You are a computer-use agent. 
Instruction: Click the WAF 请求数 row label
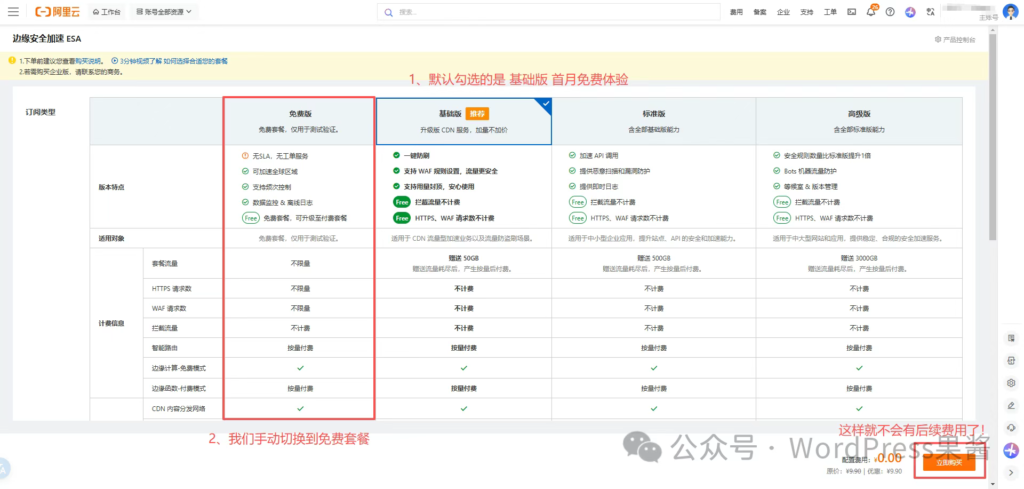[169, 308]
